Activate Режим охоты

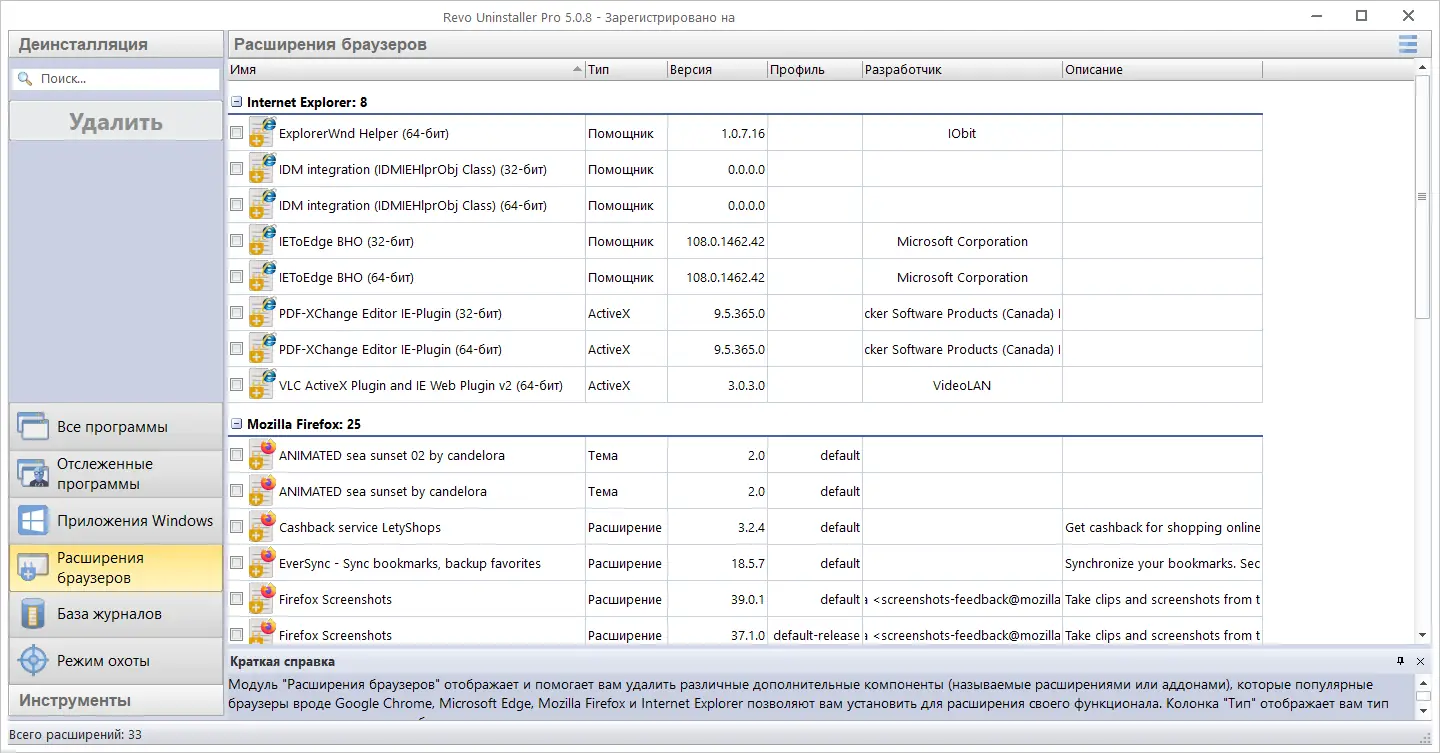(x=116, y=661)
